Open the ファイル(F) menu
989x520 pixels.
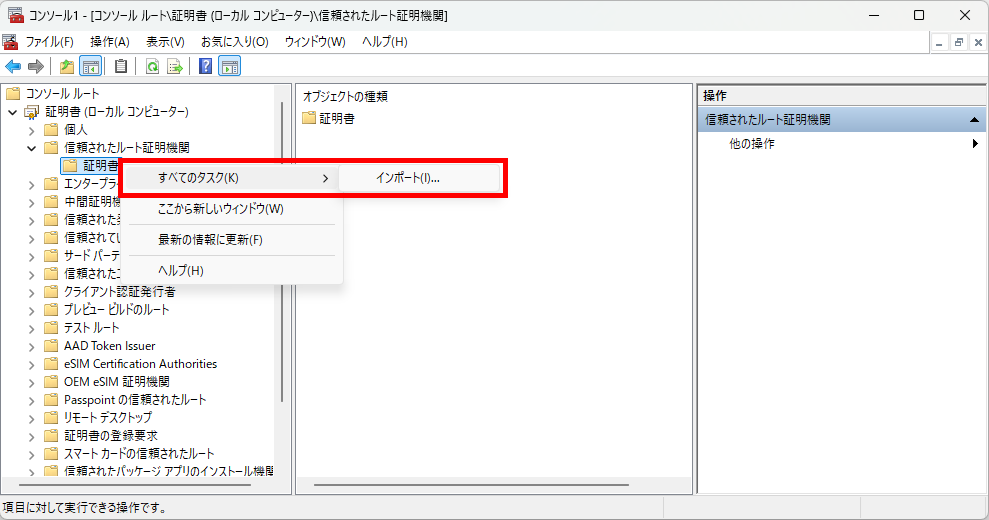(50, 42)
